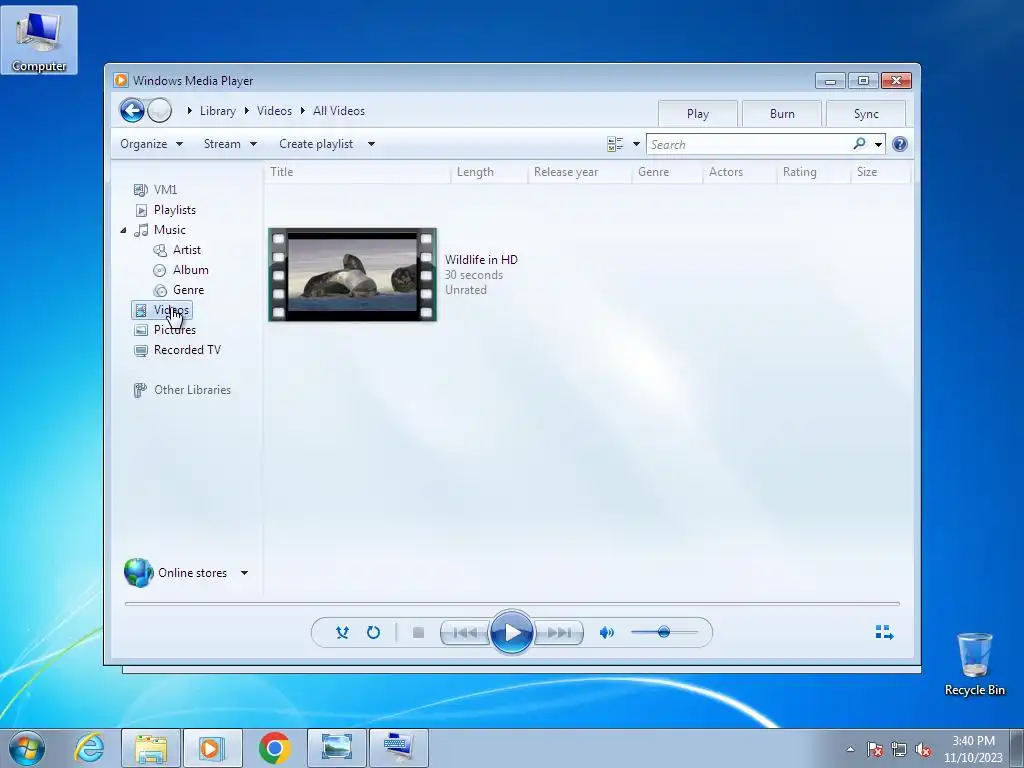Open the Stream menu

[x=230, y=144]
